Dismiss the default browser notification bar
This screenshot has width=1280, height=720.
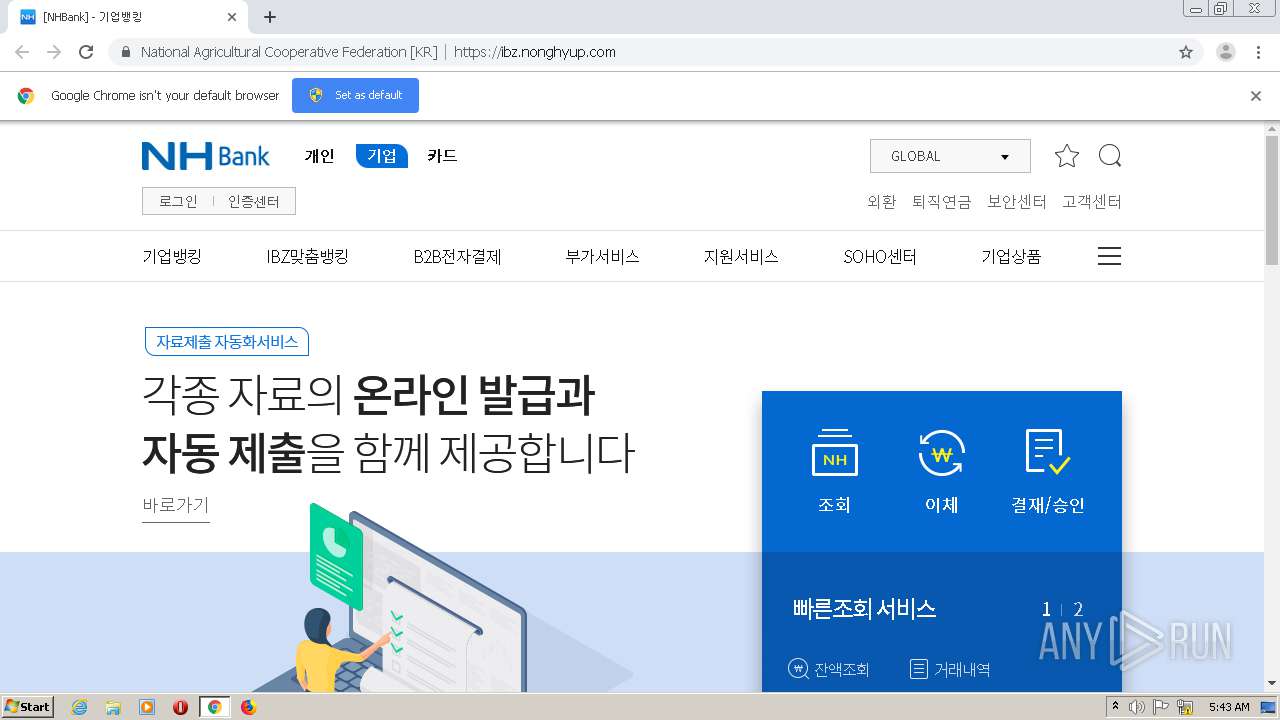[x=1256, y=96]
